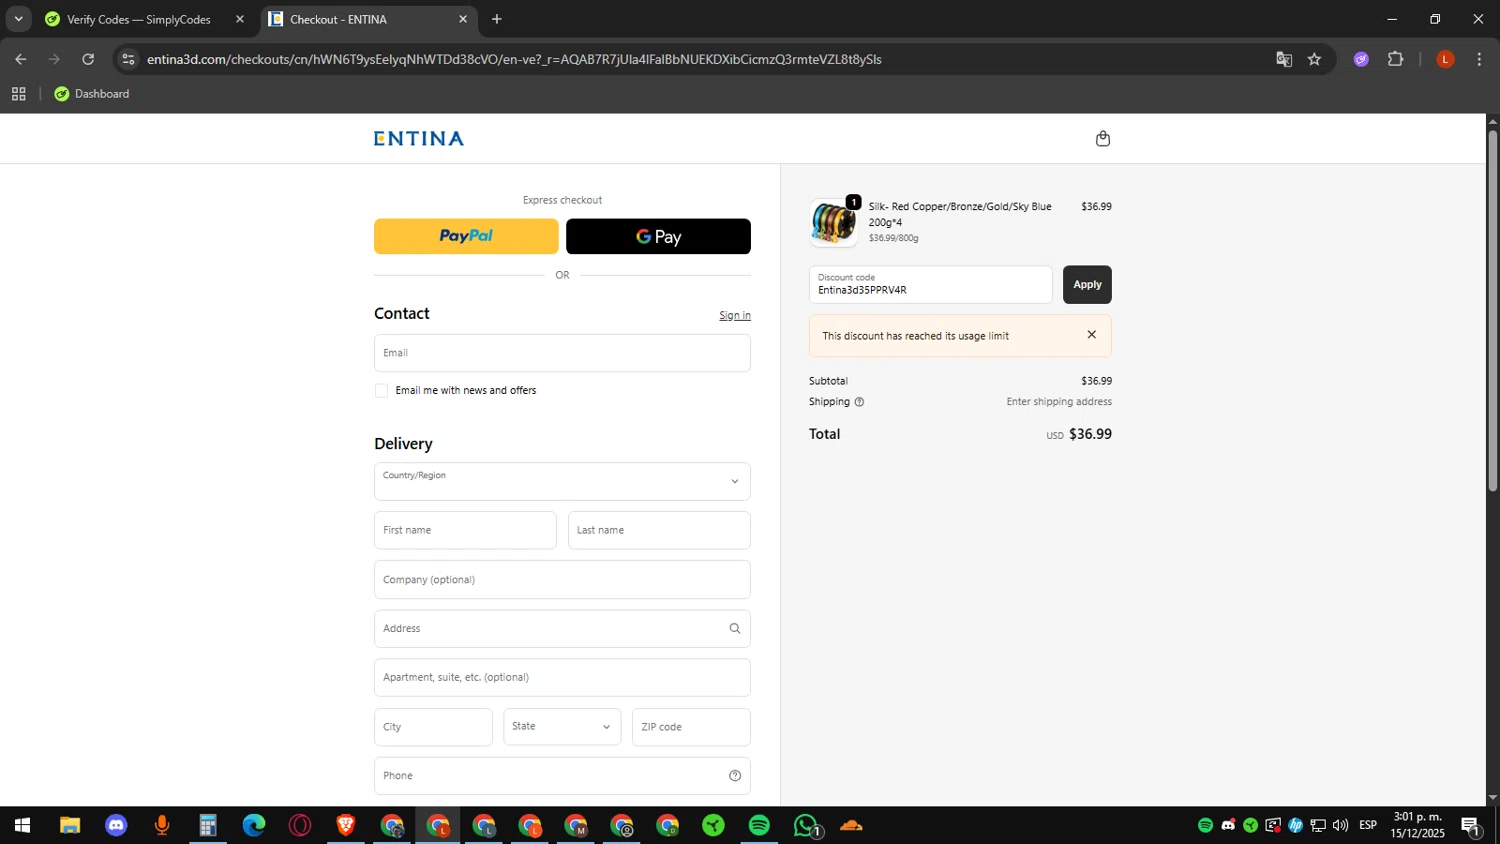
Task: Apply the discount code
Action: (1087, 284)
